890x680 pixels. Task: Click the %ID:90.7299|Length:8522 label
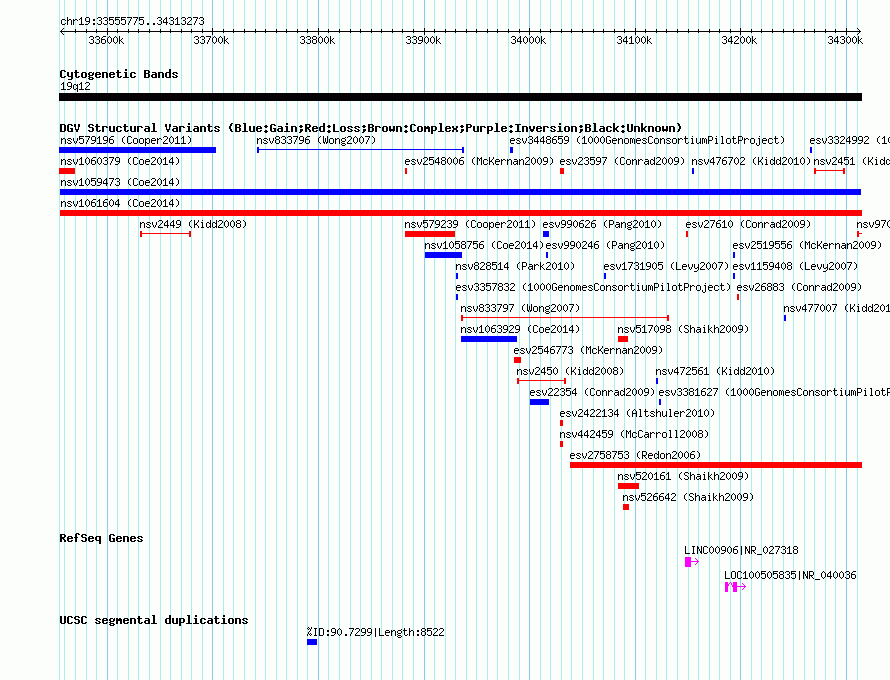(375, 632)
